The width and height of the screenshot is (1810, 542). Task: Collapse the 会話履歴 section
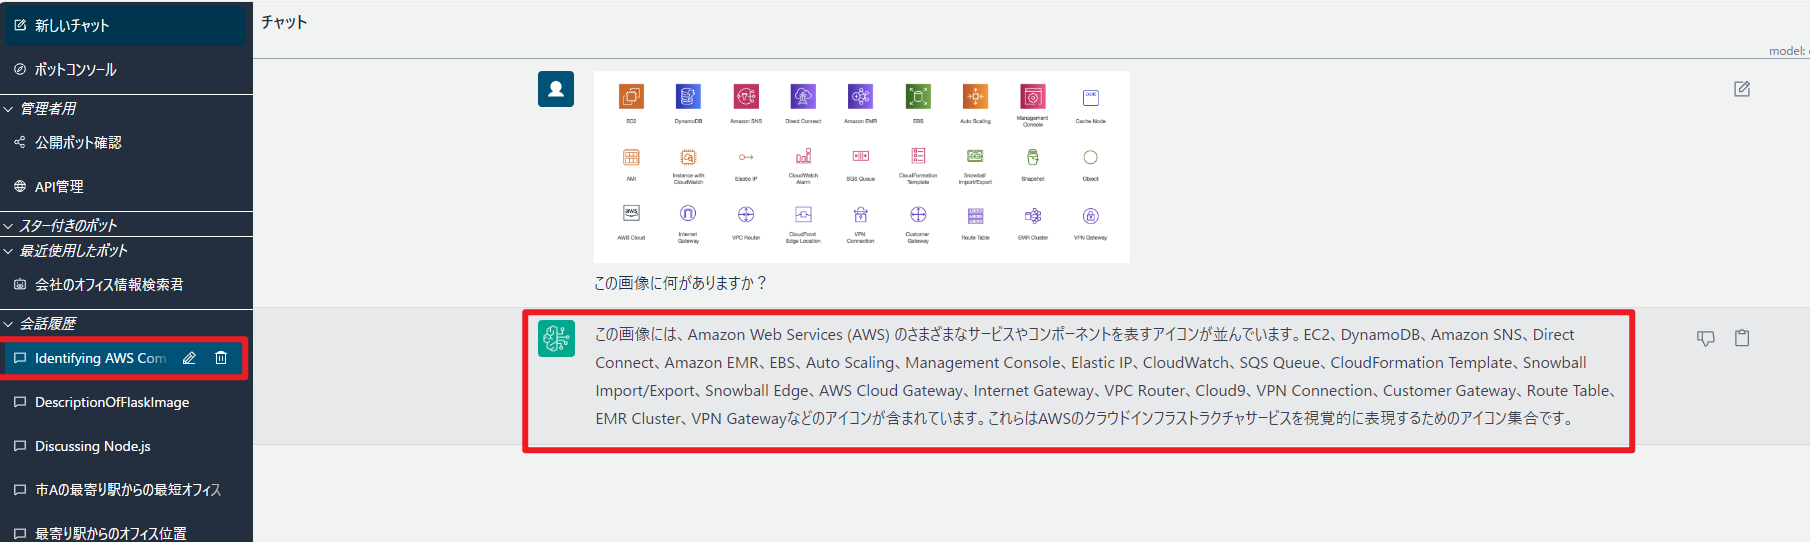pyautogui.click(x=9, y=324)
